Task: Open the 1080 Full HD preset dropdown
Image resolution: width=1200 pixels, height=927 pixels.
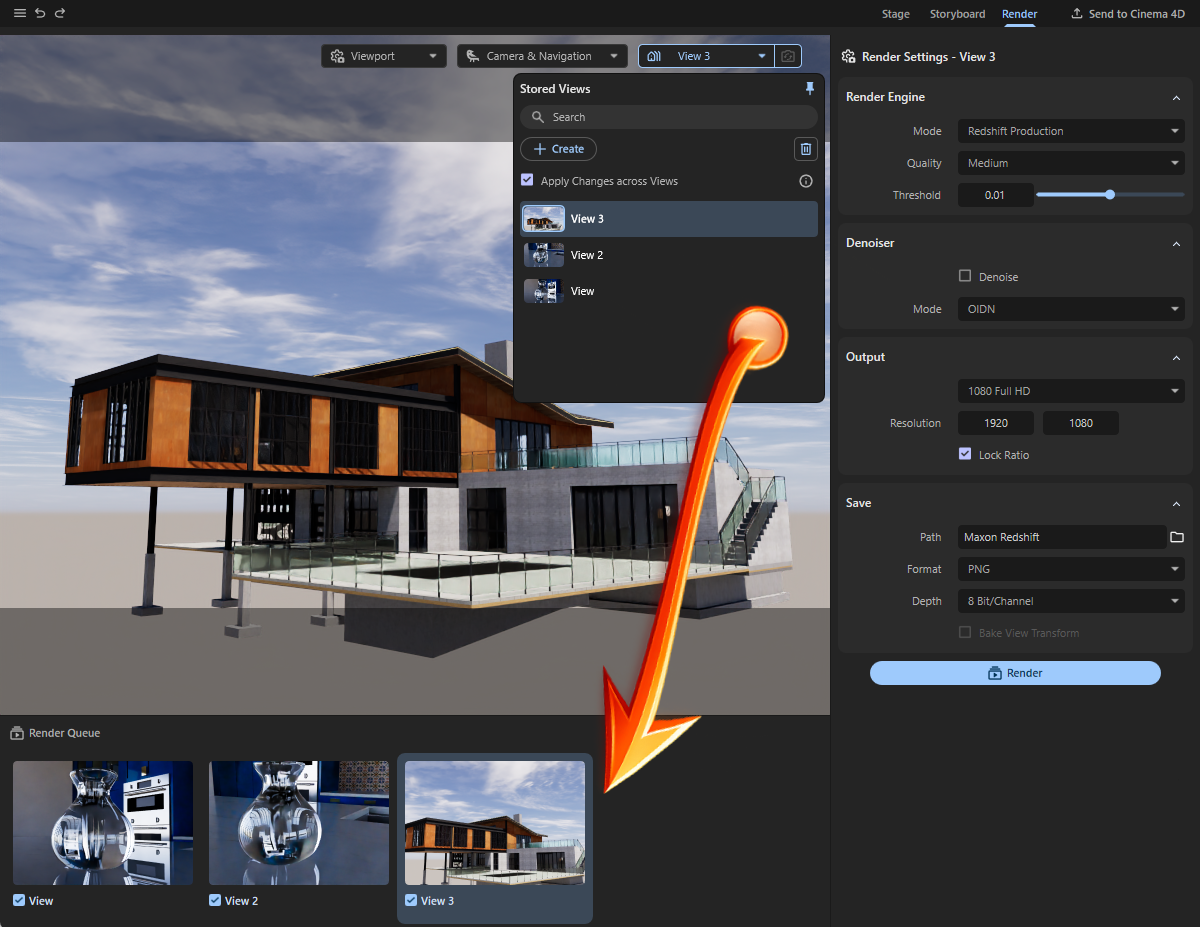Action: (1071, 391)
